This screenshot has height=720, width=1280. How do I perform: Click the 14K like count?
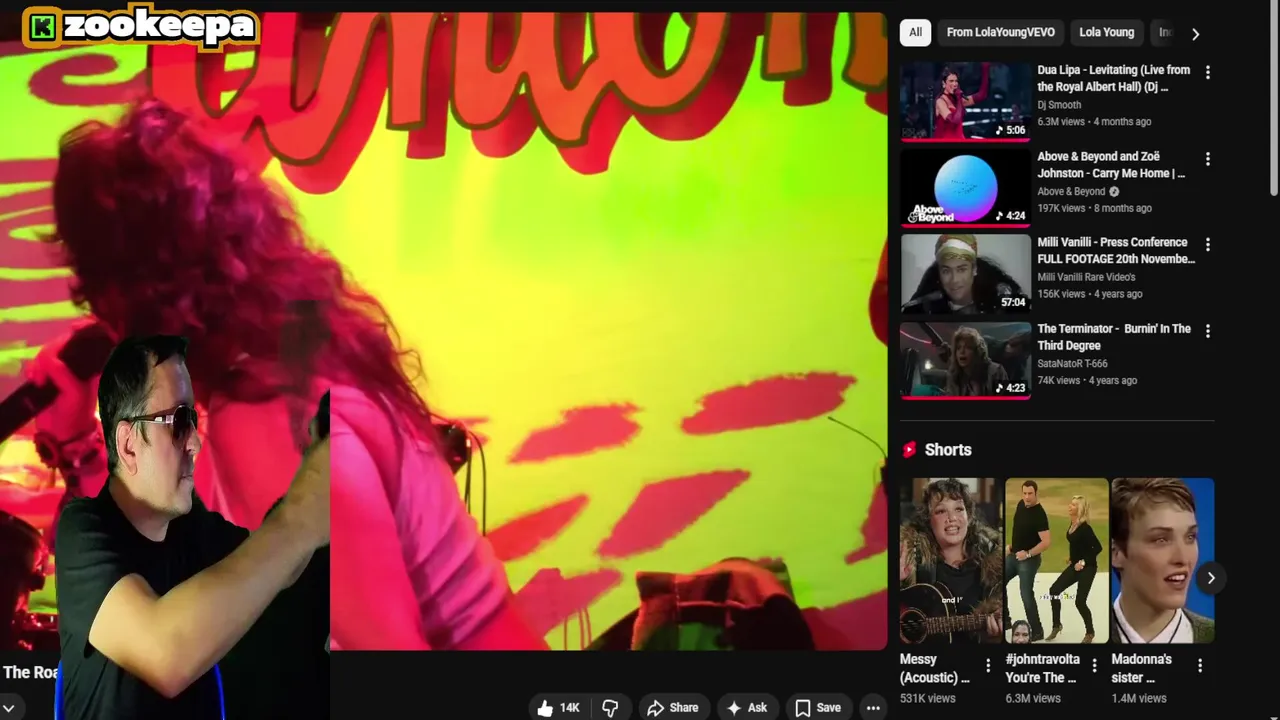coord(569,708)
